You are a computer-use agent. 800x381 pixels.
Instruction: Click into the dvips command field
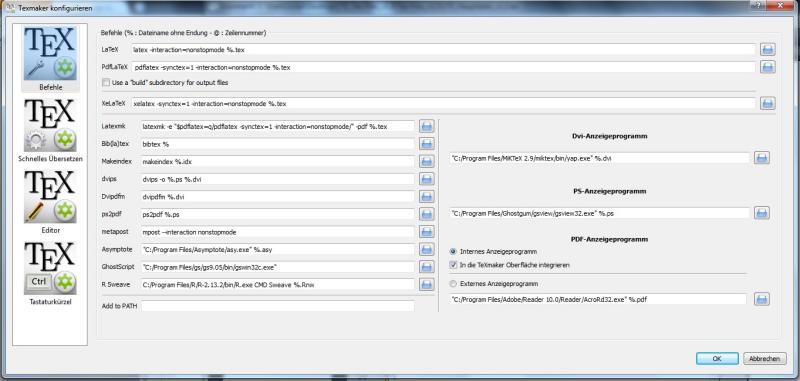[278, 179]
